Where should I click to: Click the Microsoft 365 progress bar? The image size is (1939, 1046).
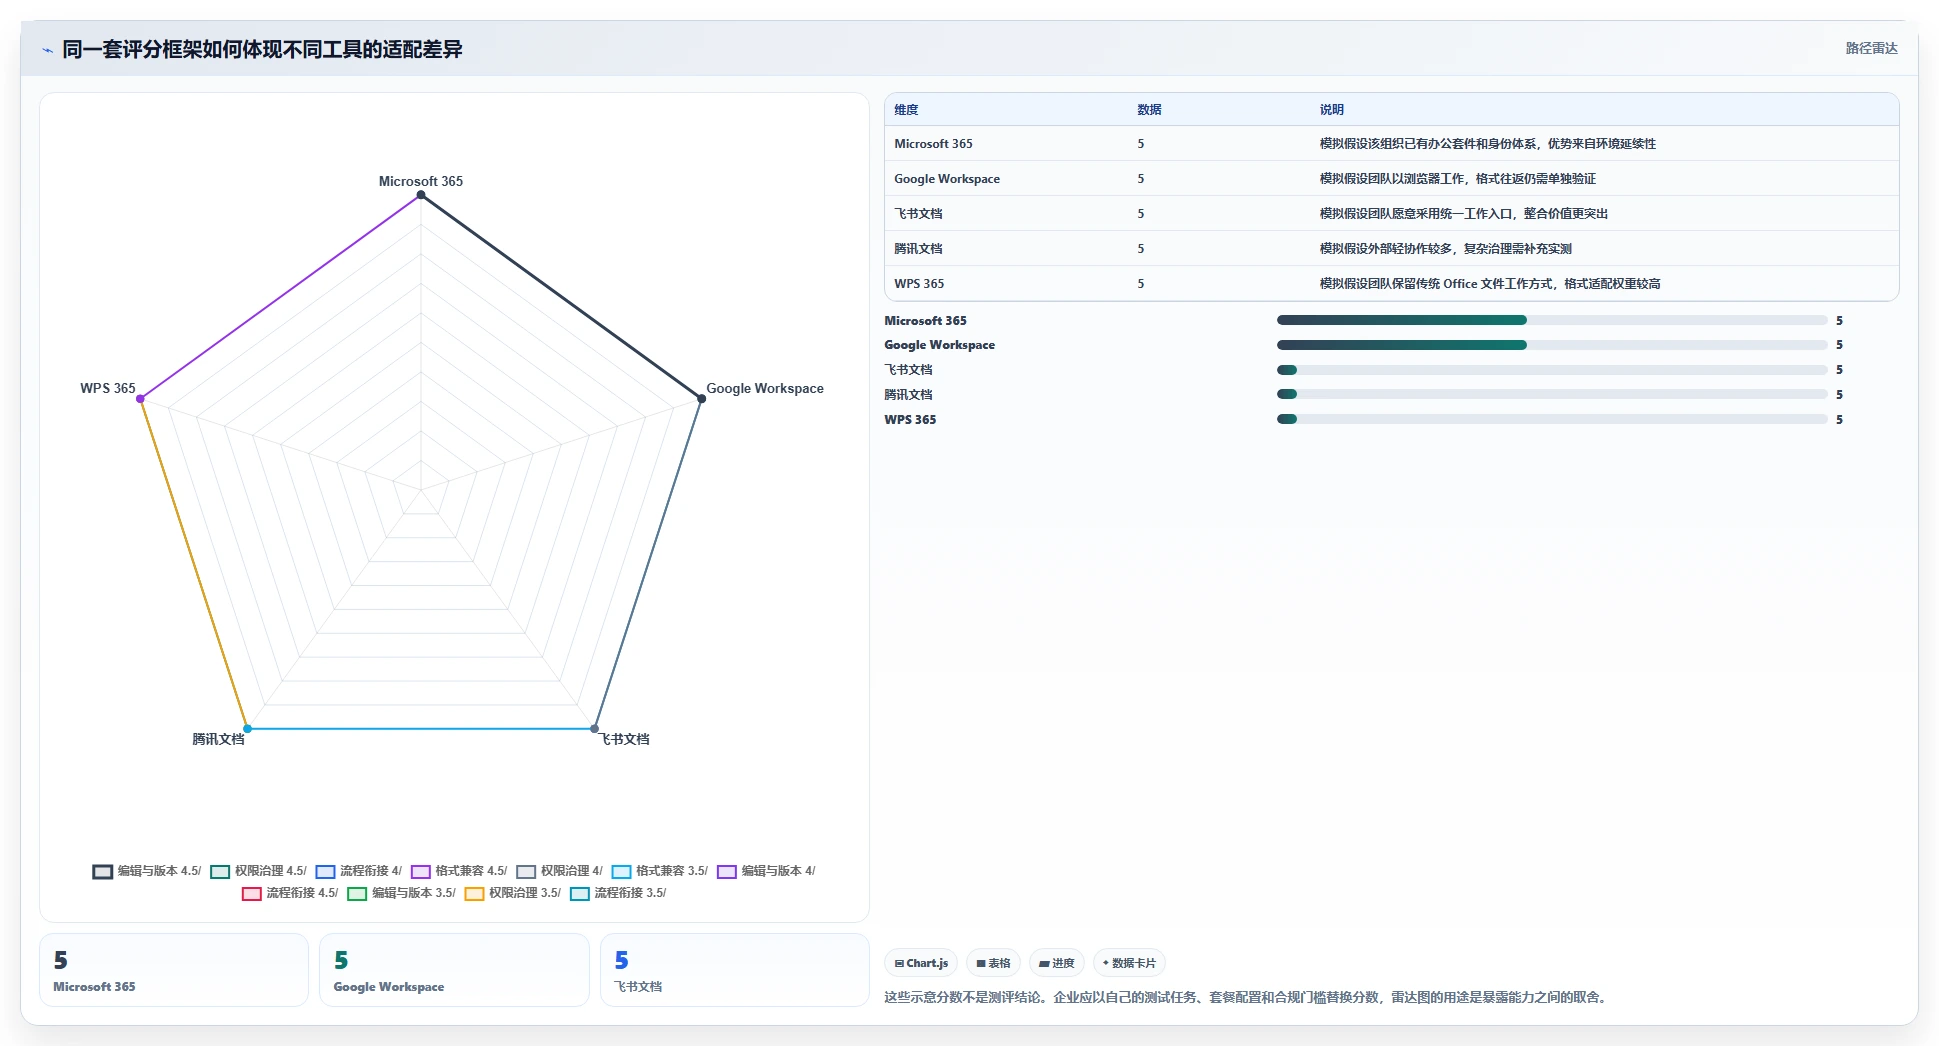(x=1552, y=320)
